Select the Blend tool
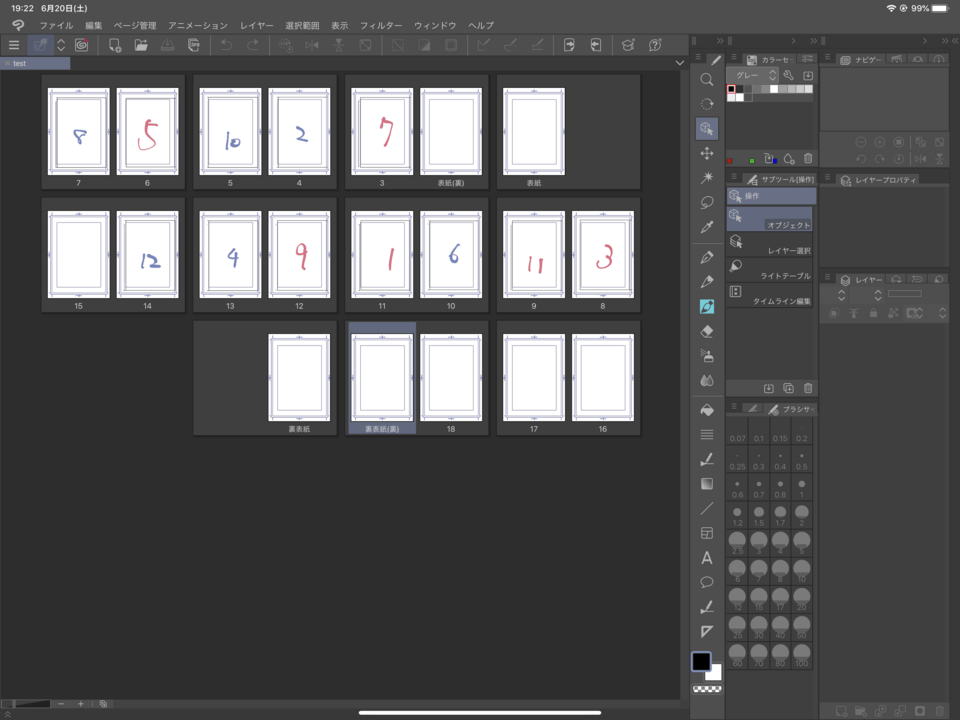 [x=707, y=381]
